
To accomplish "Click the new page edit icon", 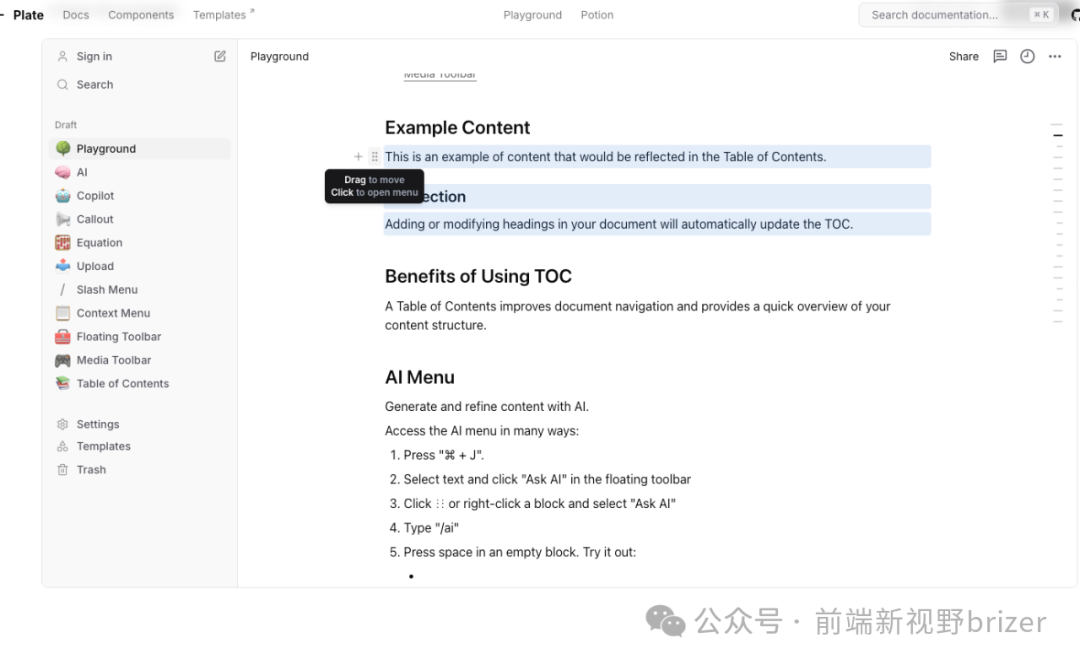I will point(220,57).
